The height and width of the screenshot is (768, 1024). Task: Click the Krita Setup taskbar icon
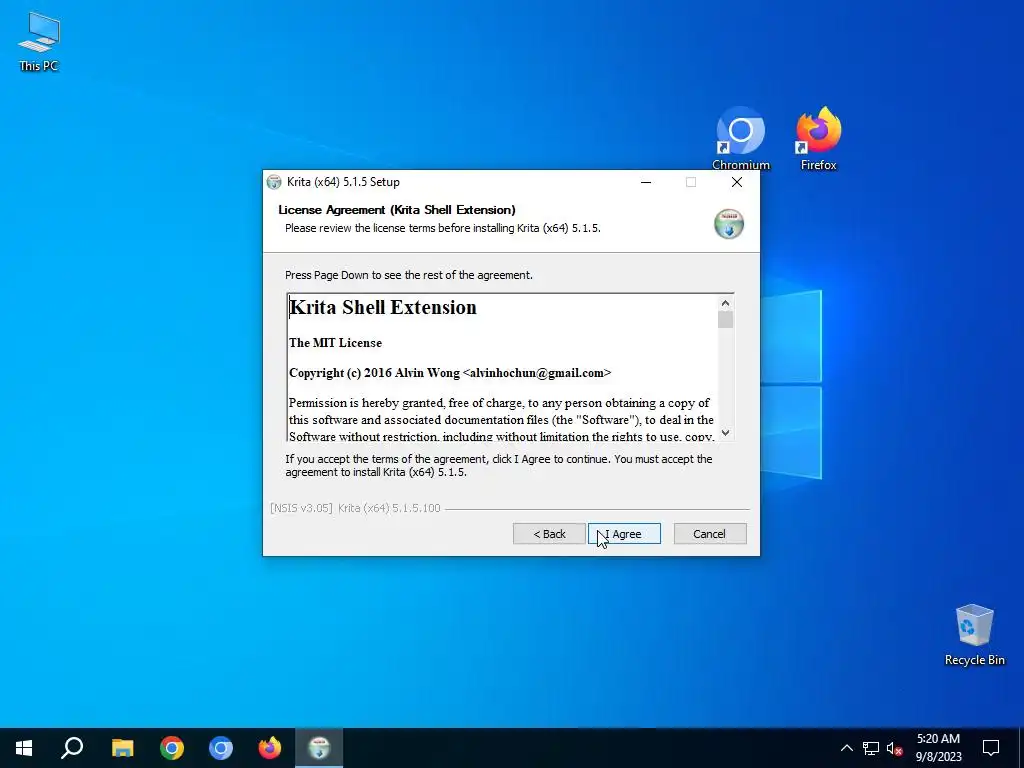(x=319, y=748)
